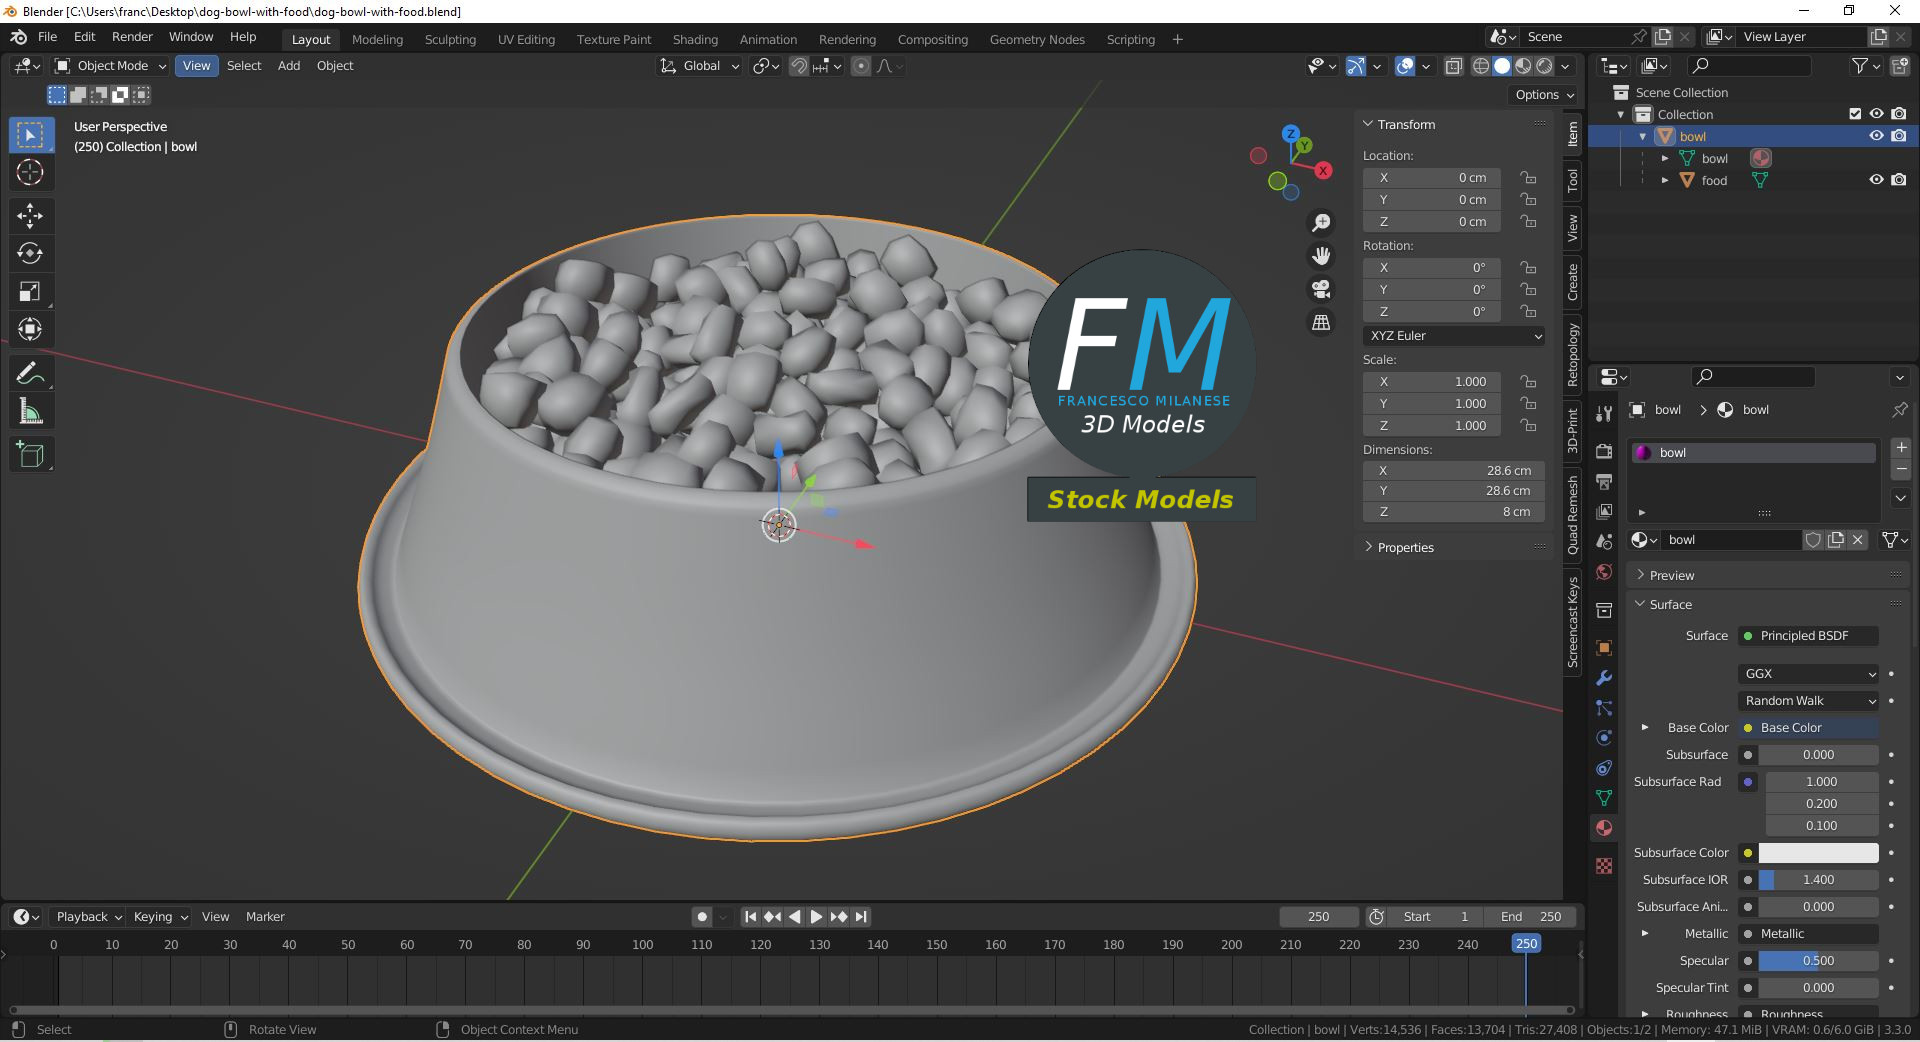1920x1042 pixels.
Task: Open Render properties tab icon
Action: (1604, 451)
